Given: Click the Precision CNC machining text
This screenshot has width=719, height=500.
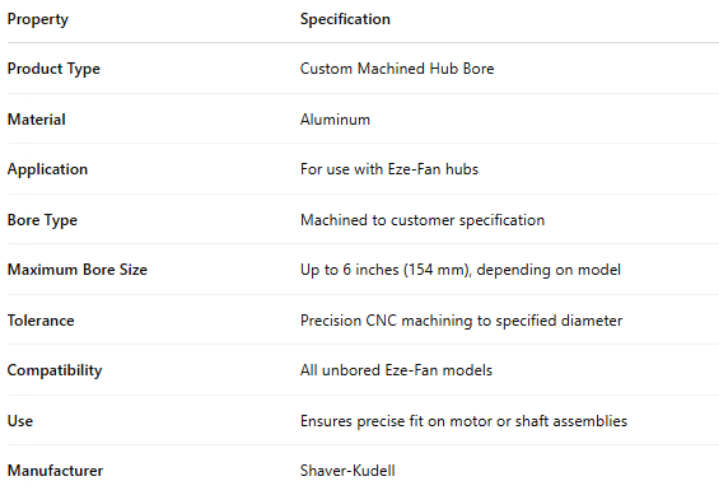Looking at the screenshot, I should 461,320.
